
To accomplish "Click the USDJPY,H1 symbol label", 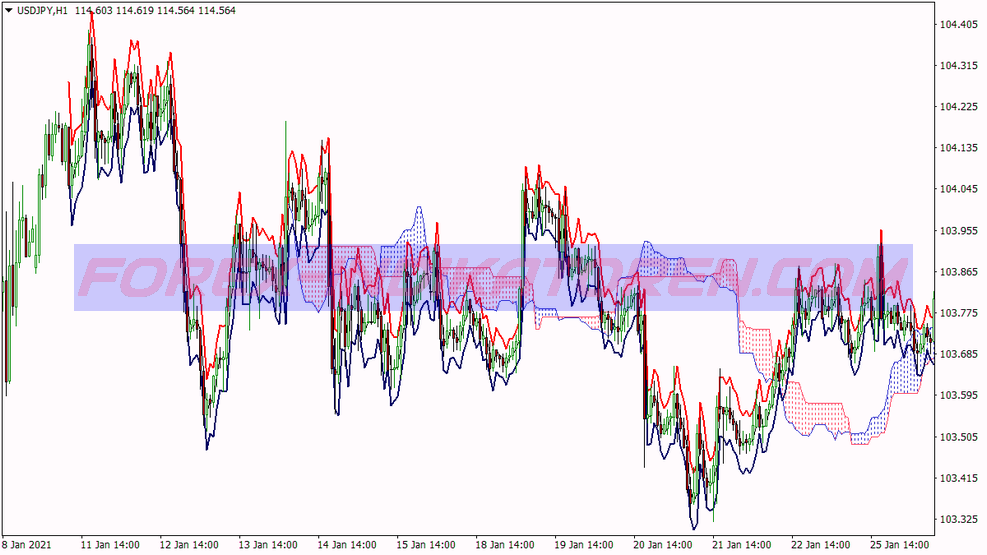I will [x=42, y=10].
